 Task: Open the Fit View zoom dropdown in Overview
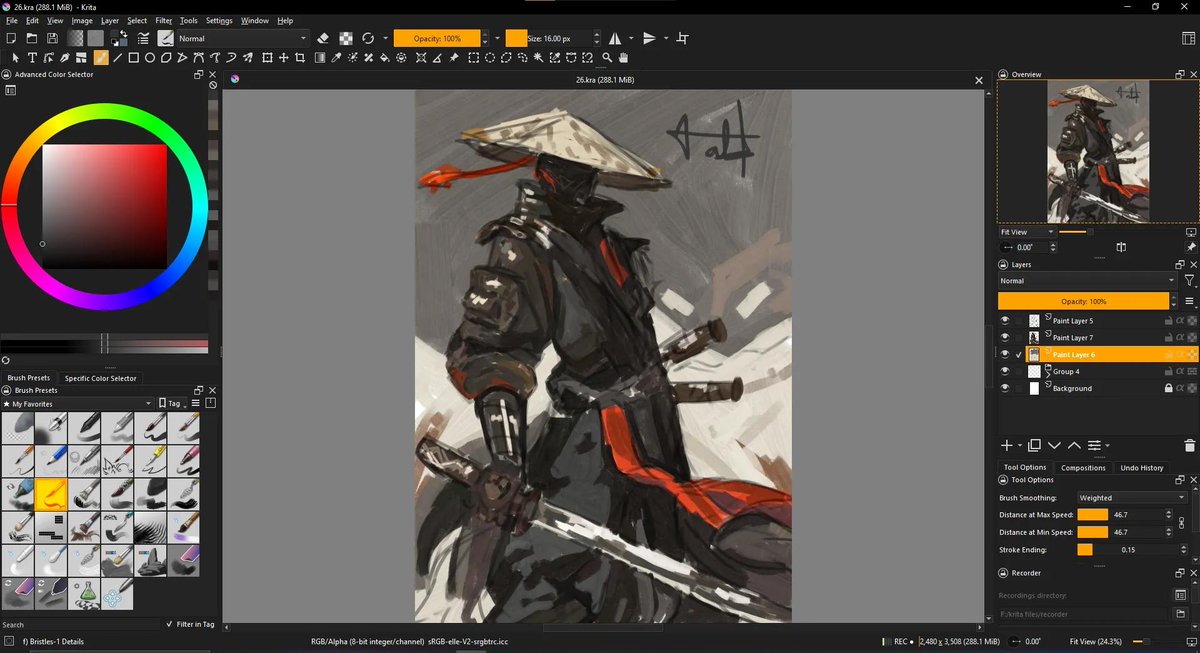pyautogui.click(x=1027, y=232)
